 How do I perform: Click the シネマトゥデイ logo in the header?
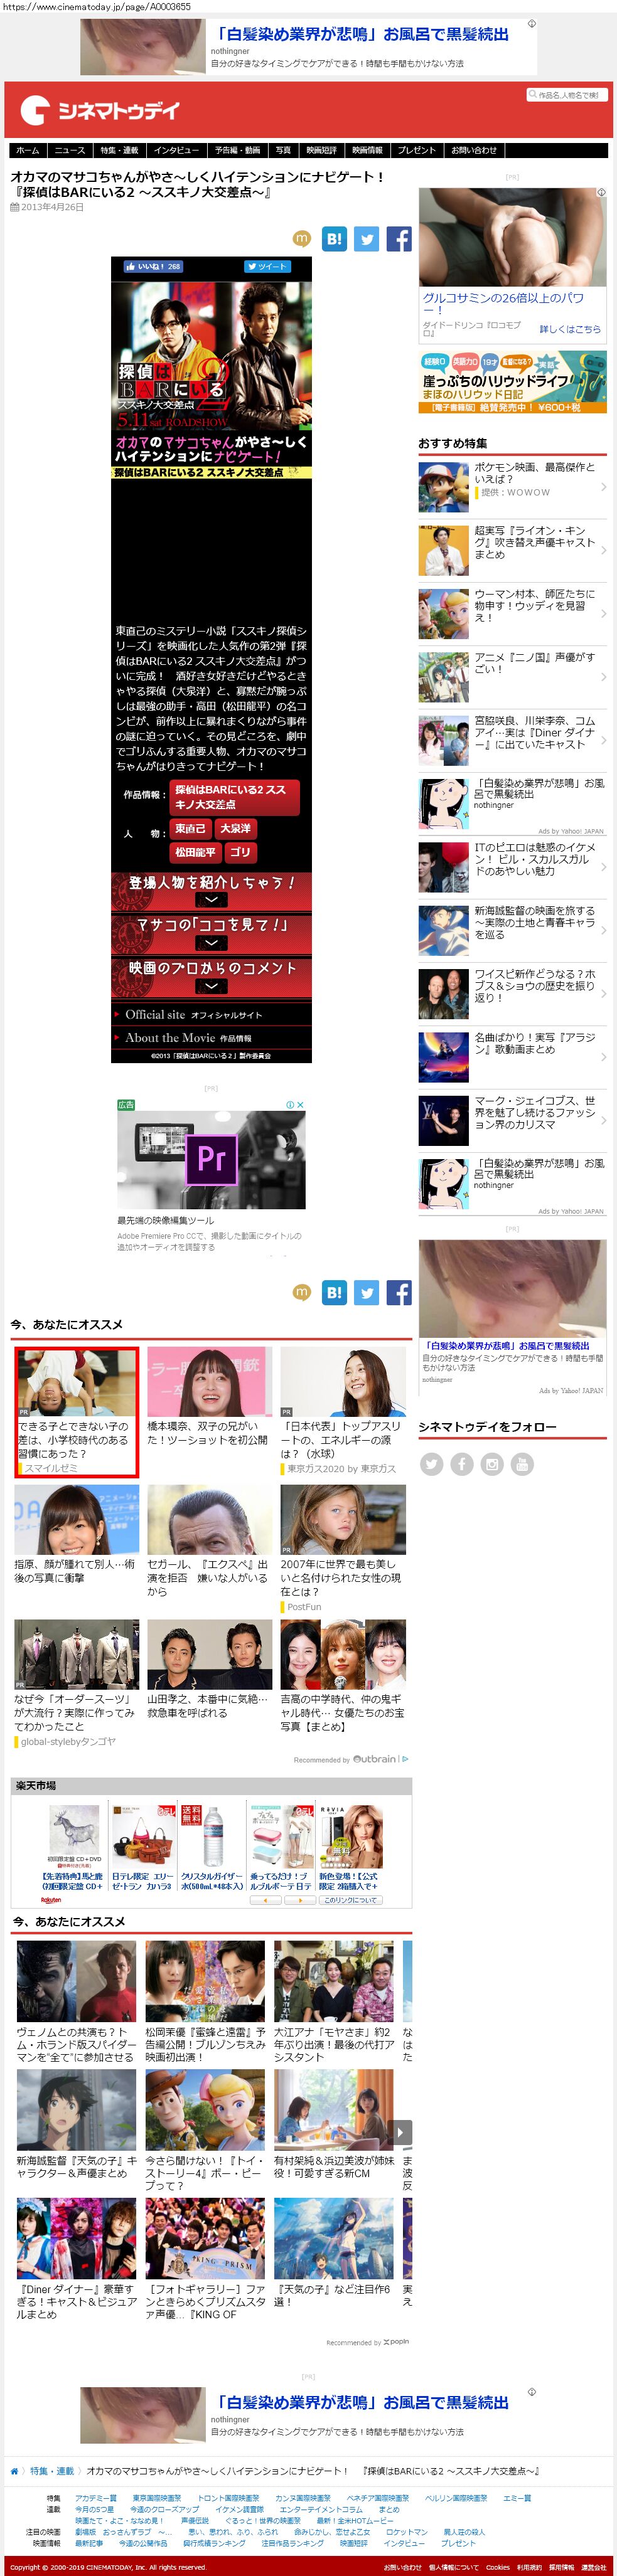point(99,110)
